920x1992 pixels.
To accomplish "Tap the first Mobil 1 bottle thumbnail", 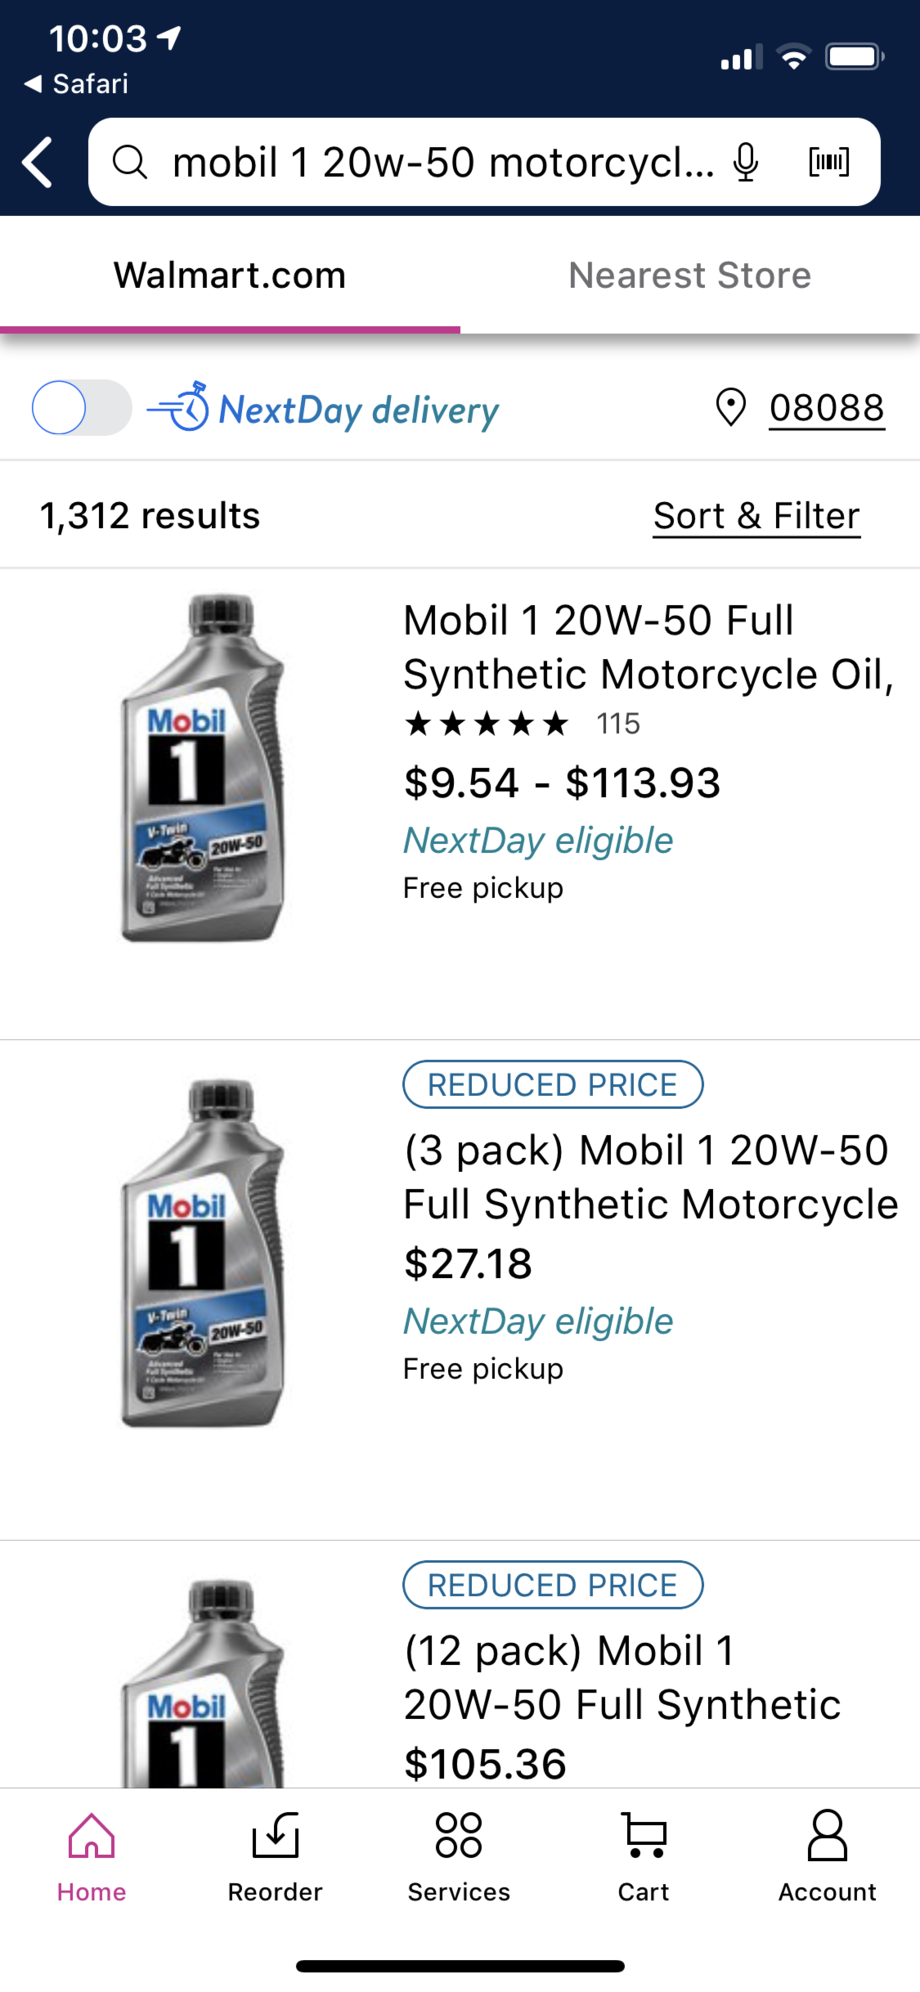I will pos(203,768).
